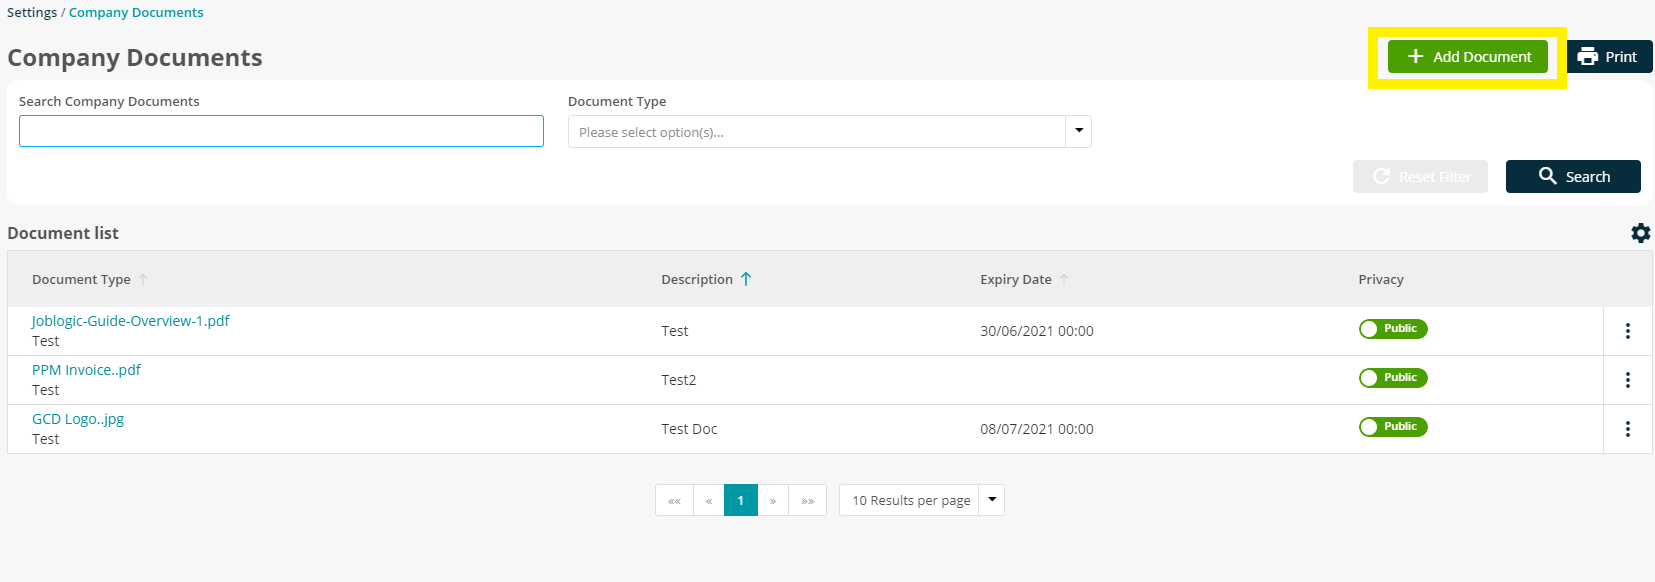
Task: Select the expiry date 30/06/2021 00:00
Action: [1037, 331]
